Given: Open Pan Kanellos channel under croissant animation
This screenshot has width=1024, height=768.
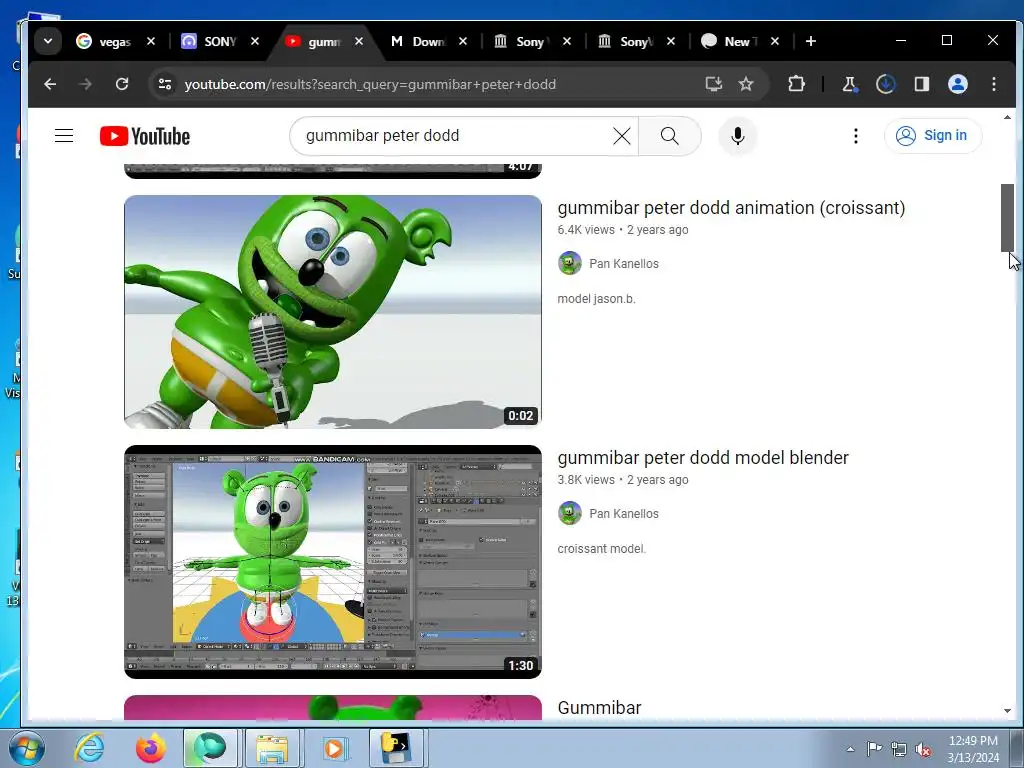Looking at the screenshot, I should pos(624,264).
